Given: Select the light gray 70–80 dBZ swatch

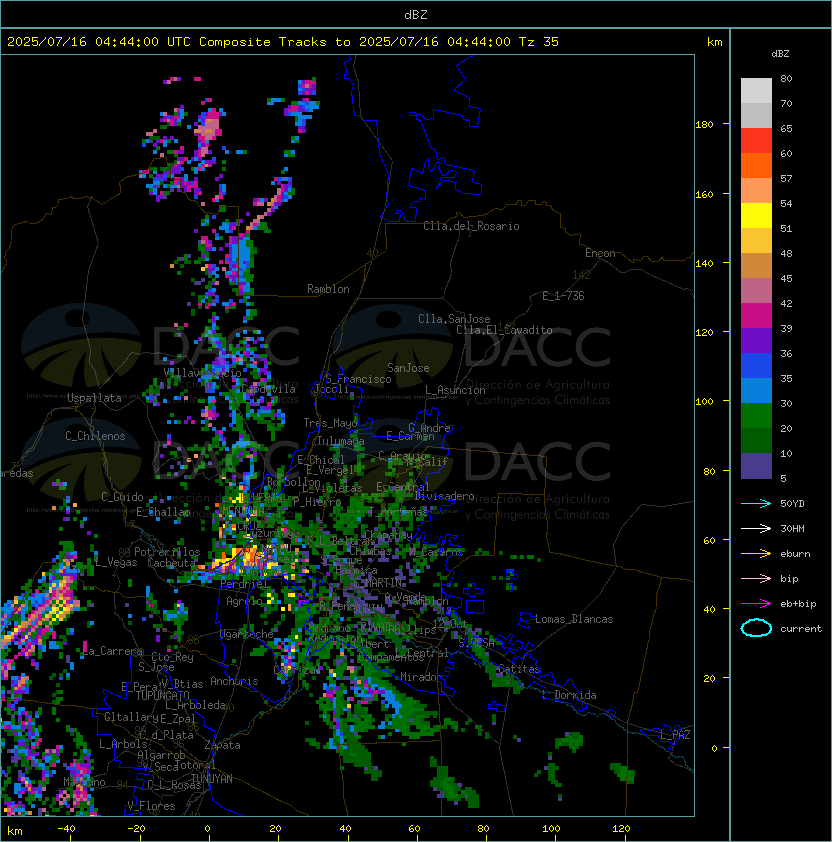Looking at the screenshot, I should click(756, 90).
